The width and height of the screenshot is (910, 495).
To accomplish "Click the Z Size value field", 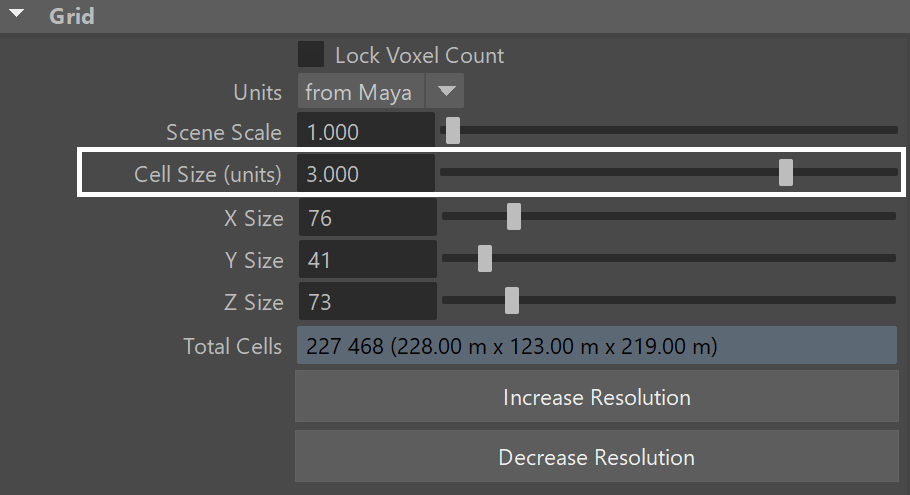I will click(367, 301).
